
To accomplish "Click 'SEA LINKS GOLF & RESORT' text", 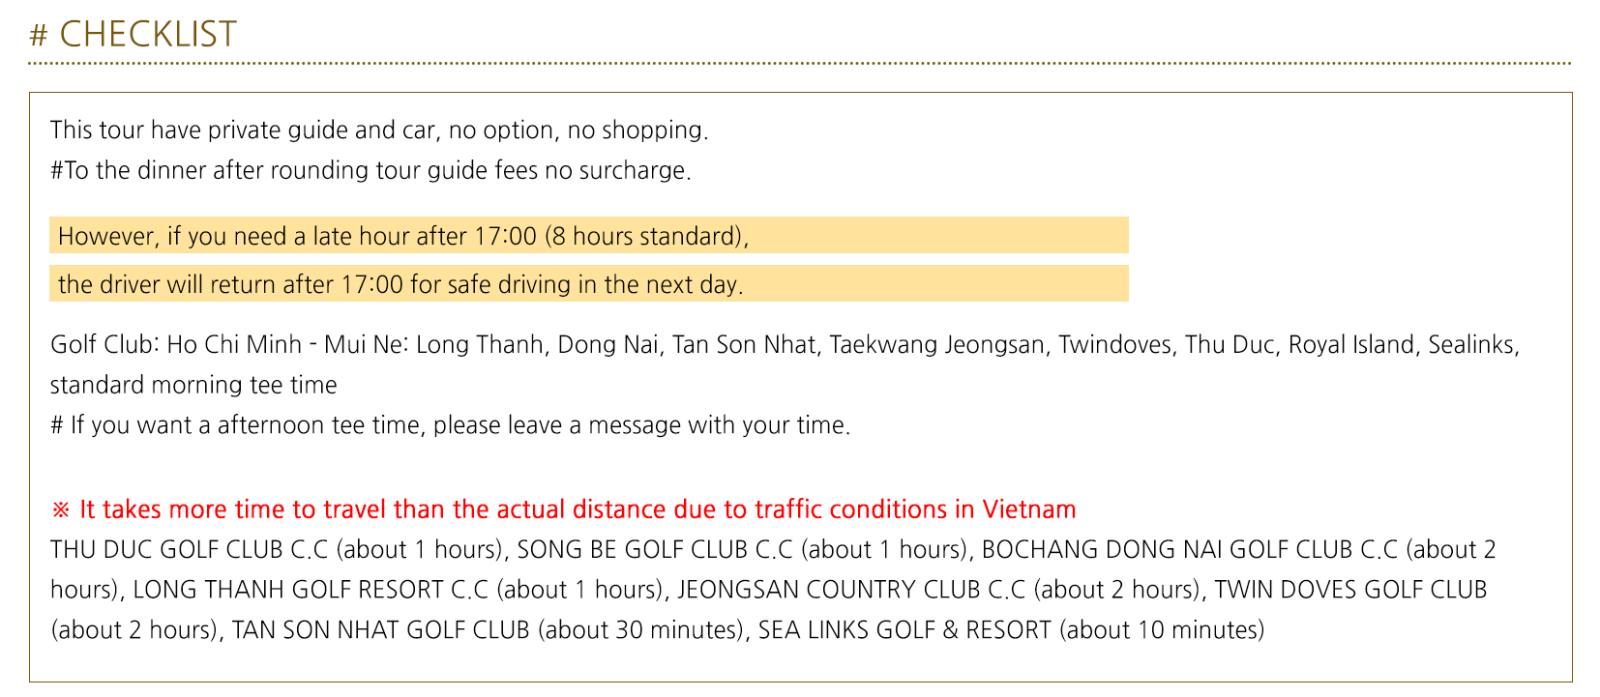I will click(x=905, y=630).
